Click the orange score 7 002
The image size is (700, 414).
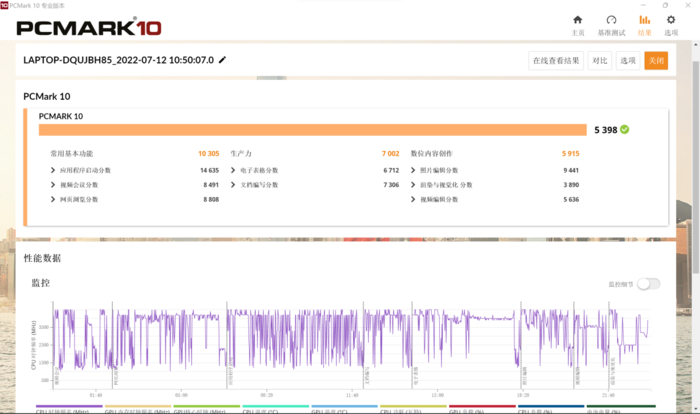click(390, 154)
